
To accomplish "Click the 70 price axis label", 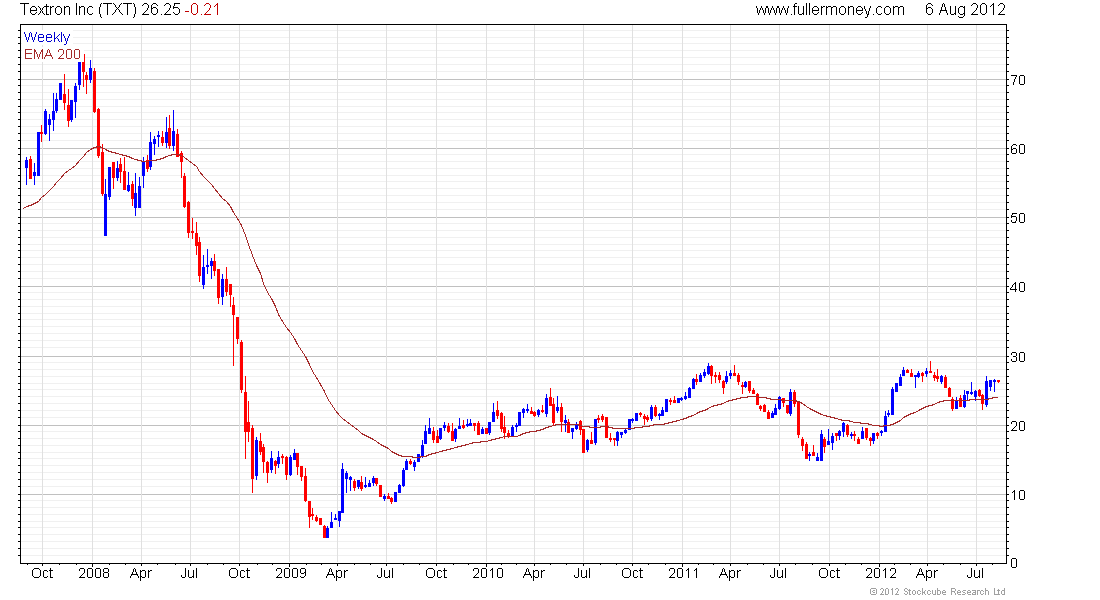I will [1017, 80].
